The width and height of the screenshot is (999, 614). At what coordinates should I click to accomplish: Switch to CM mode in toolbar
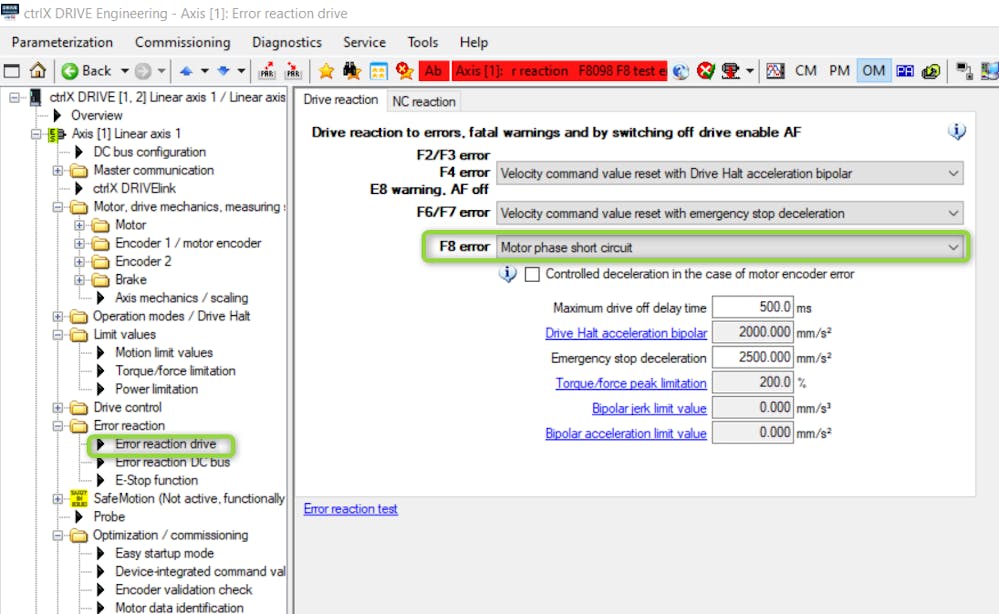pos(806,71)
